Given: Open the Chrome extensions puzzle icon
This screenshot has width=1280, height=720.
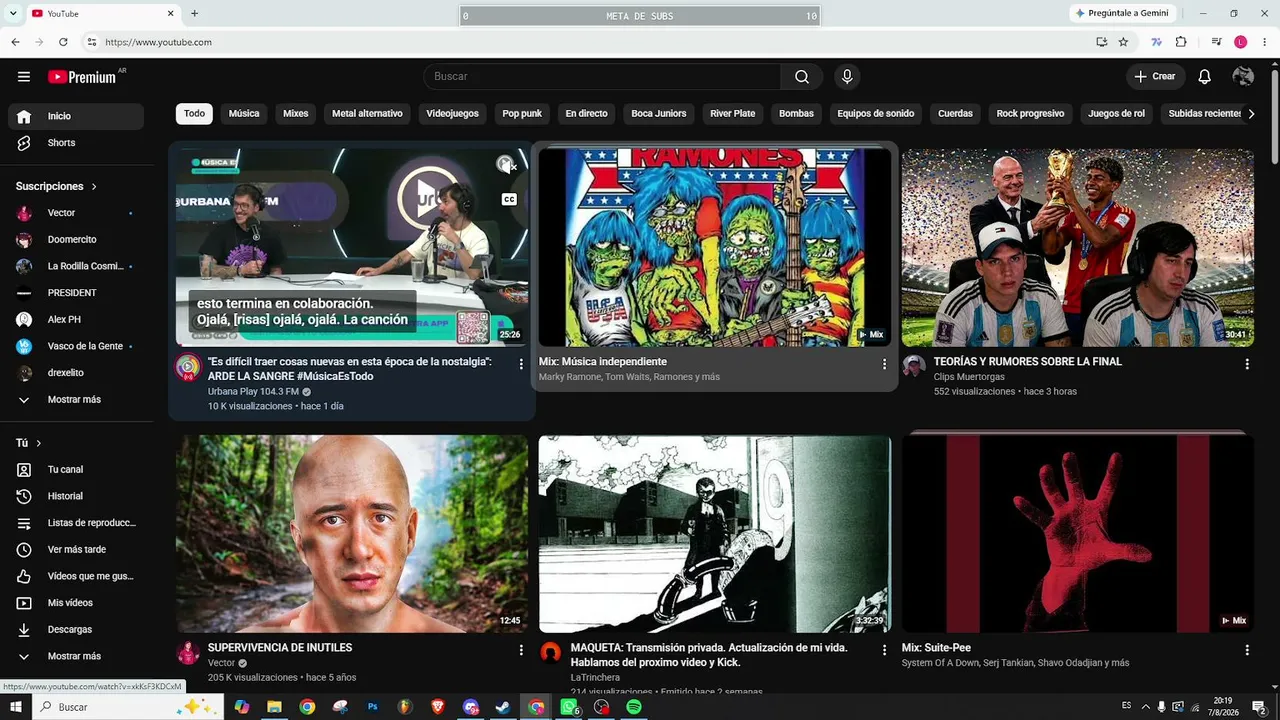Looking at the screenshot, I should [x=1181, y=42].
